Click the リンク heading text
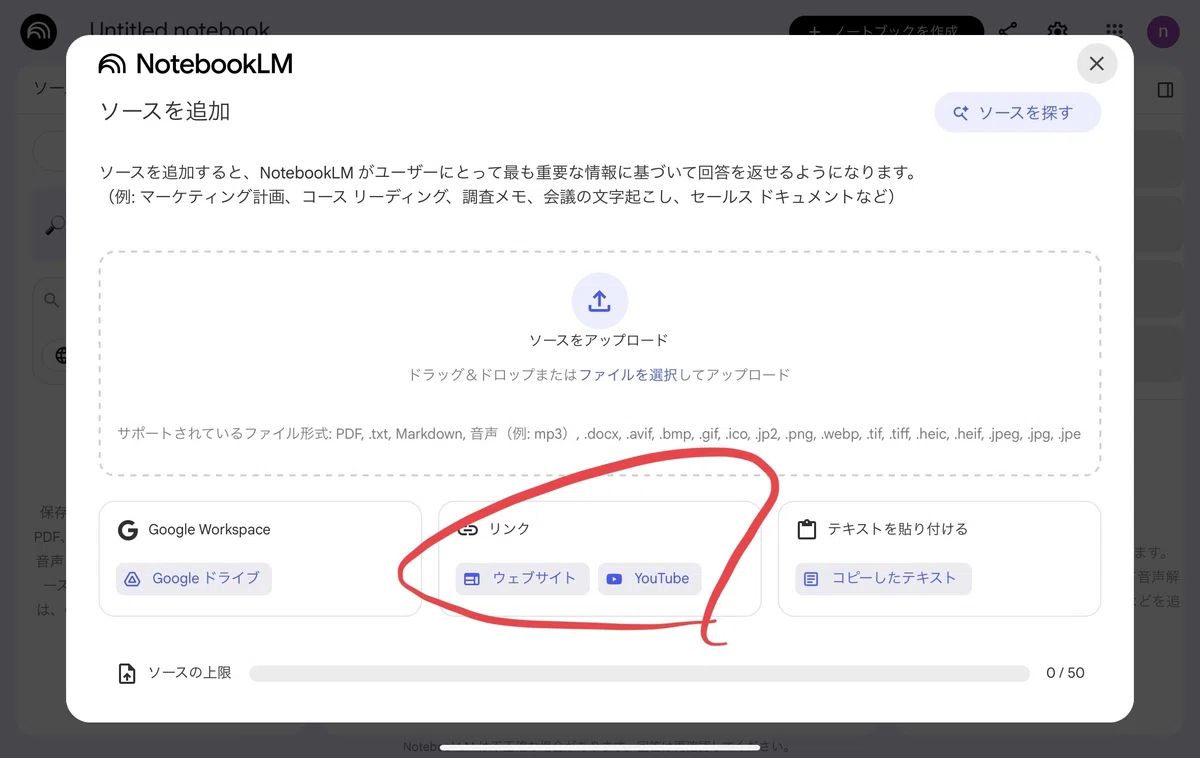The height and width of the screenshot is (758, 1200). click(509, 530)
